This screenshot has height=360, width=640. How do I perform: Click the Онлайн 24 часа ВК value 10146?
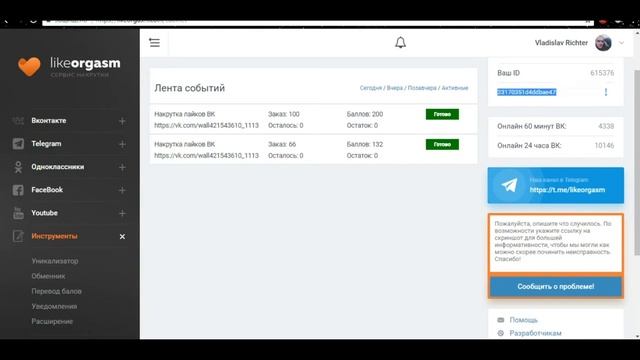coord(604,145)
